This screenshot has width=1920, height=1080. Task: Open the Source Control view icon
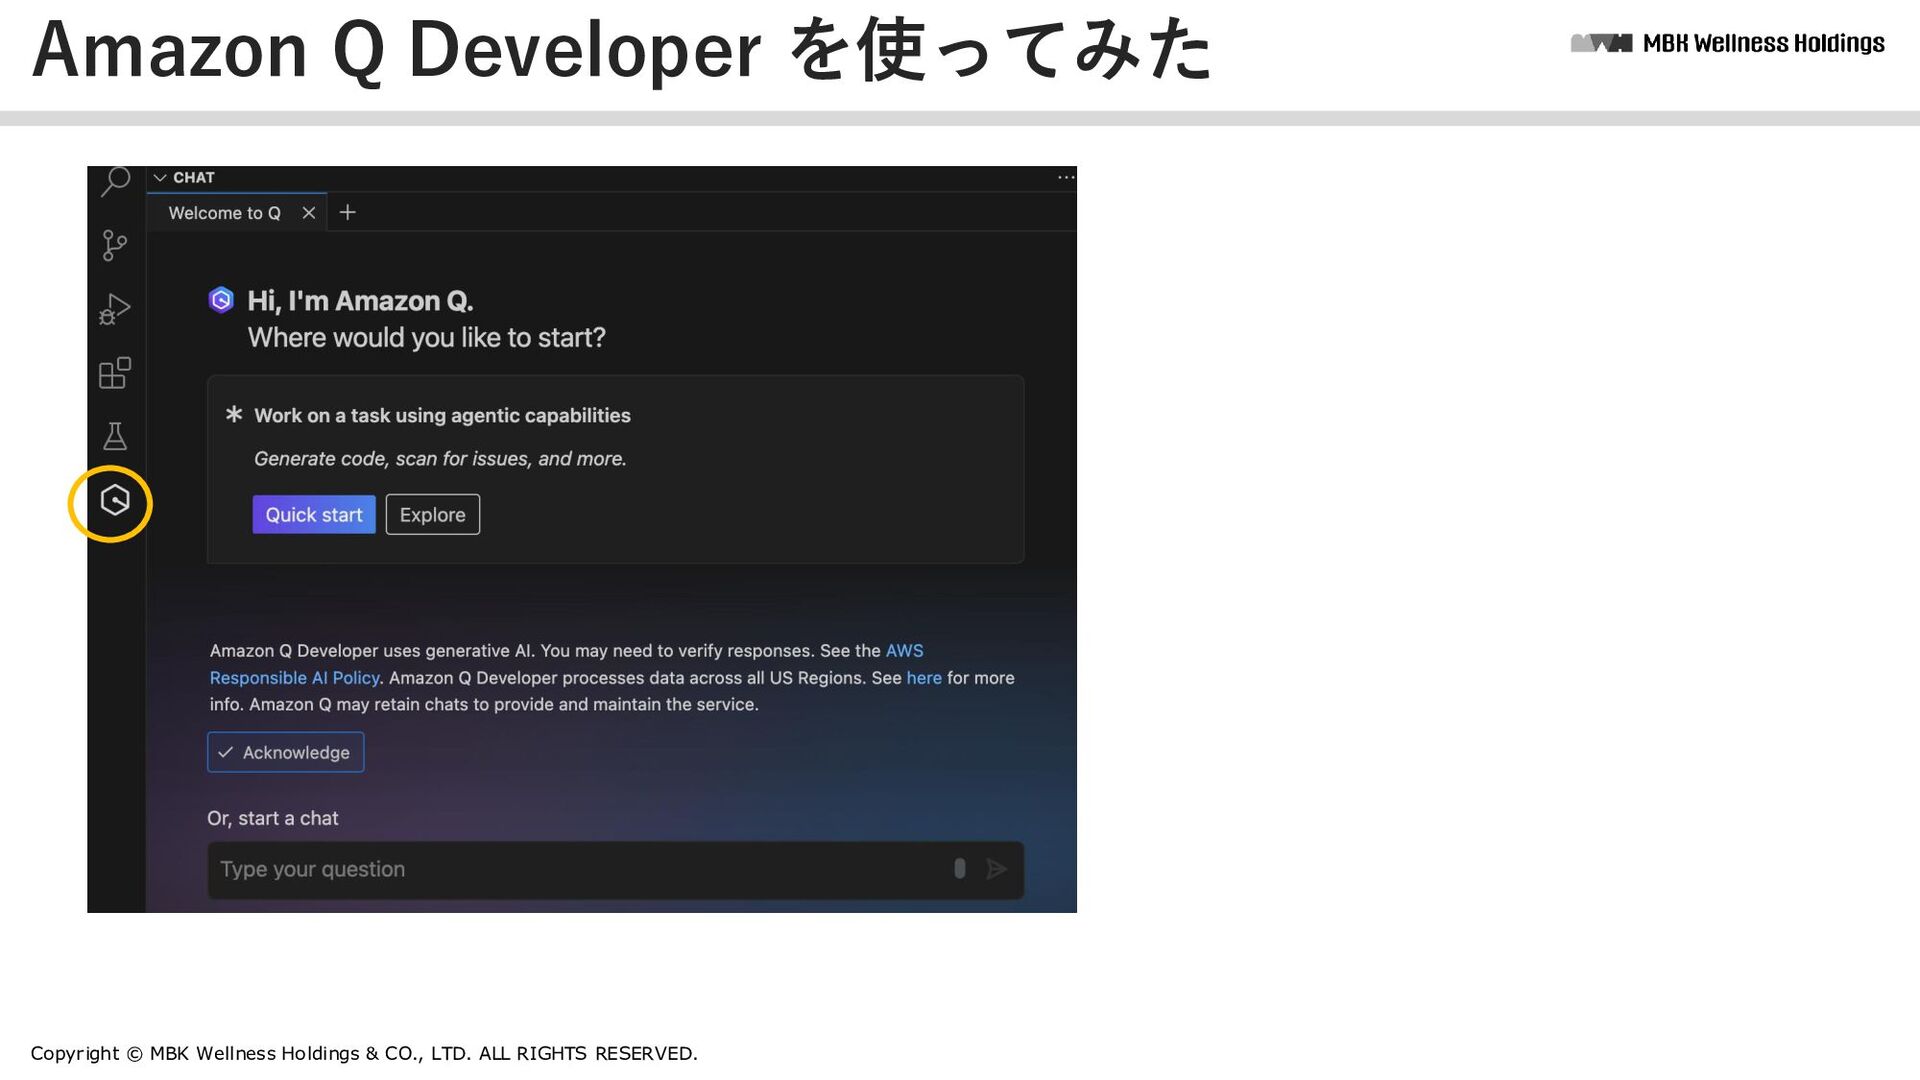115,245
